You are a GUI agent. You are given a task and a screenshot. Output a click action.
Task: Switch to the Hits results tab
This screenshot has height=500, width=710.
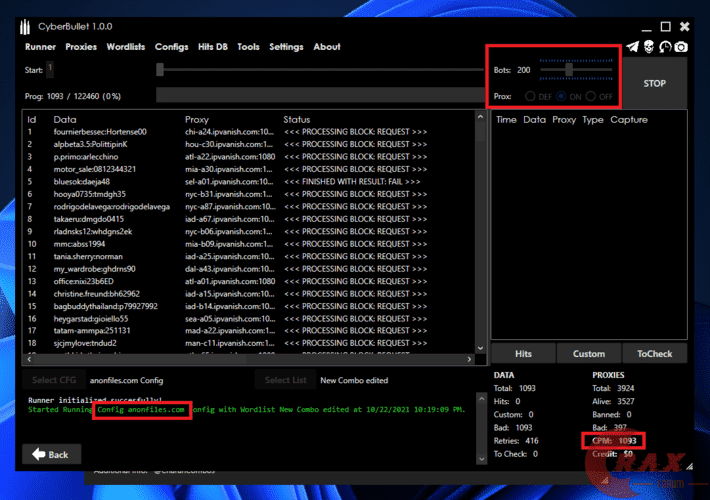point(523,354)
